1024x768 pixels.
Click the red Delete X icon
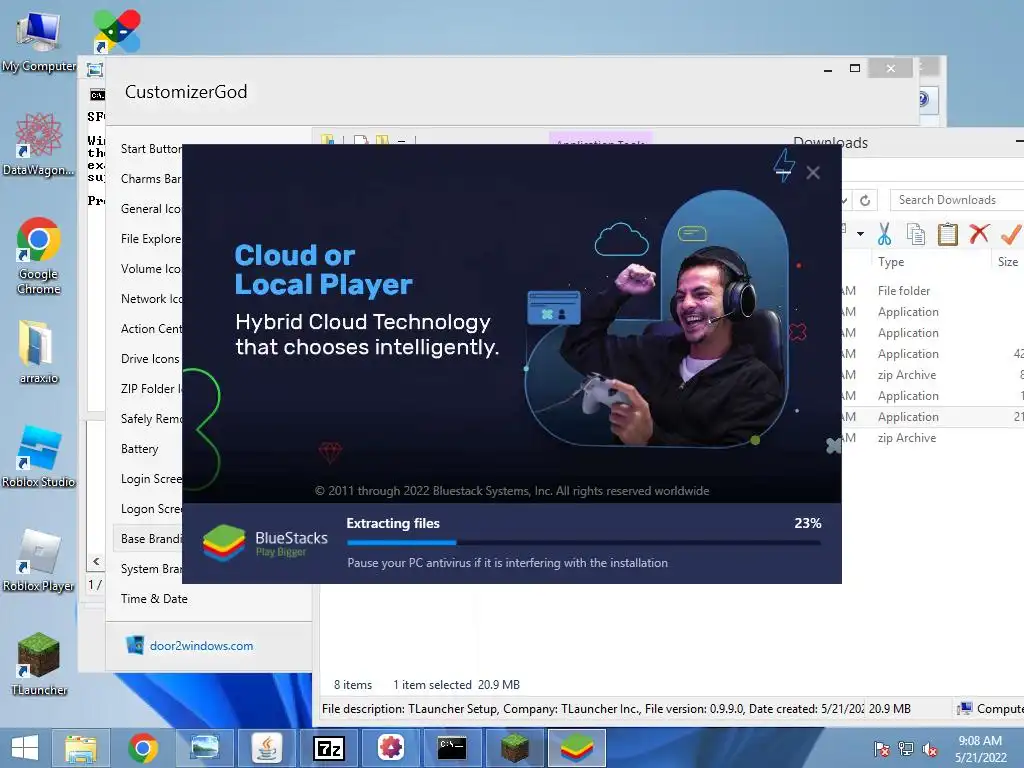click(x=979, y=233)
